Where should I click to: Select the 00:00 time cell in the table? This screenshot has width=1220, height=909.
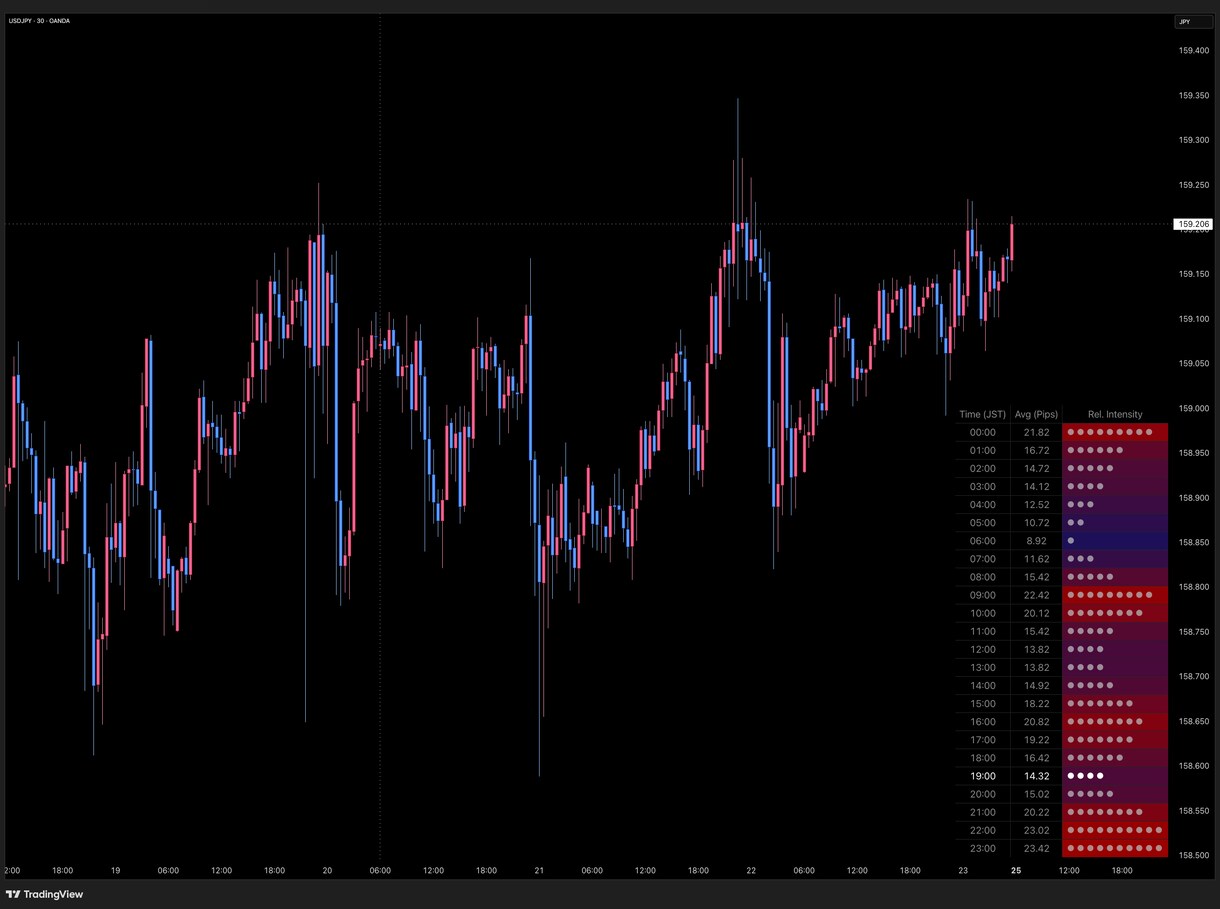(x=983, y=432)
